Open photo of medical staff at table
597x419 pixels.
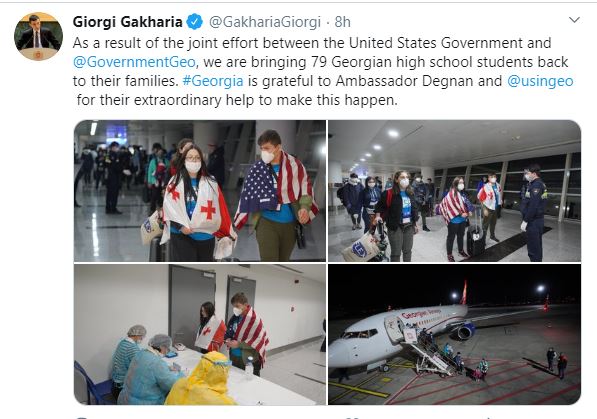200,334
